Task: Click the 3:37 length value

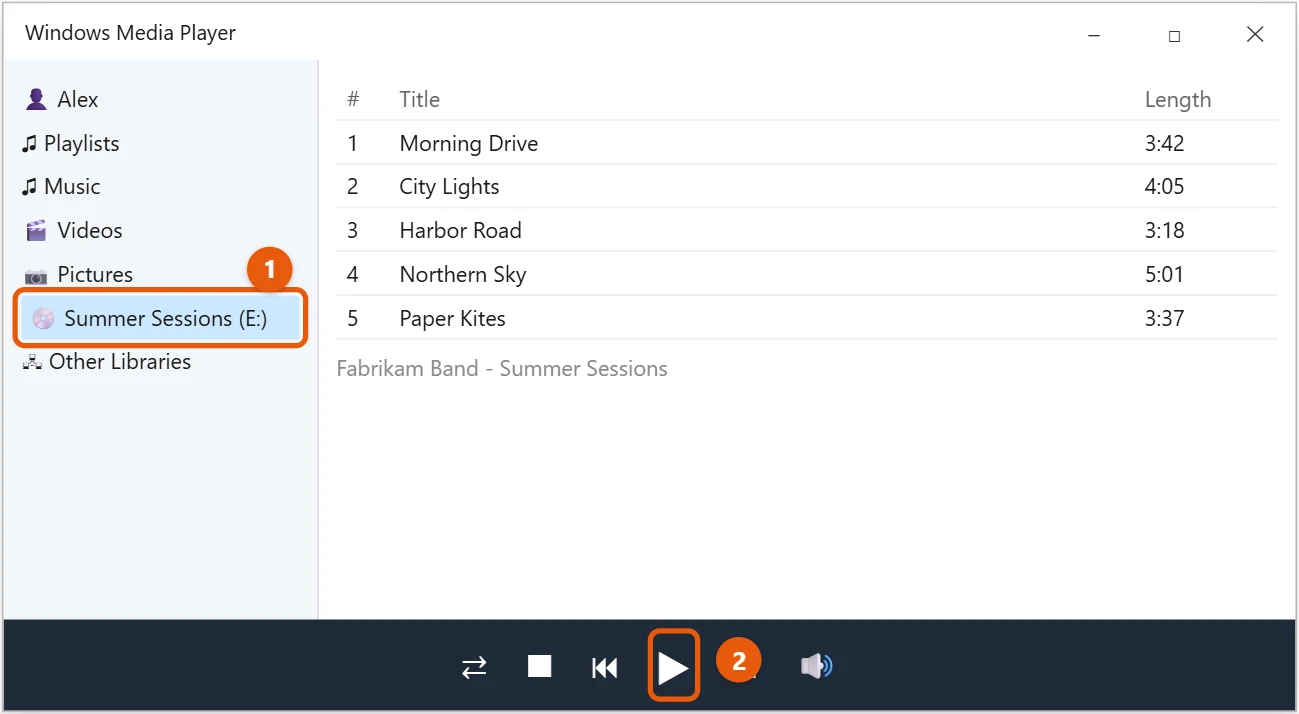Action: 1164,318
